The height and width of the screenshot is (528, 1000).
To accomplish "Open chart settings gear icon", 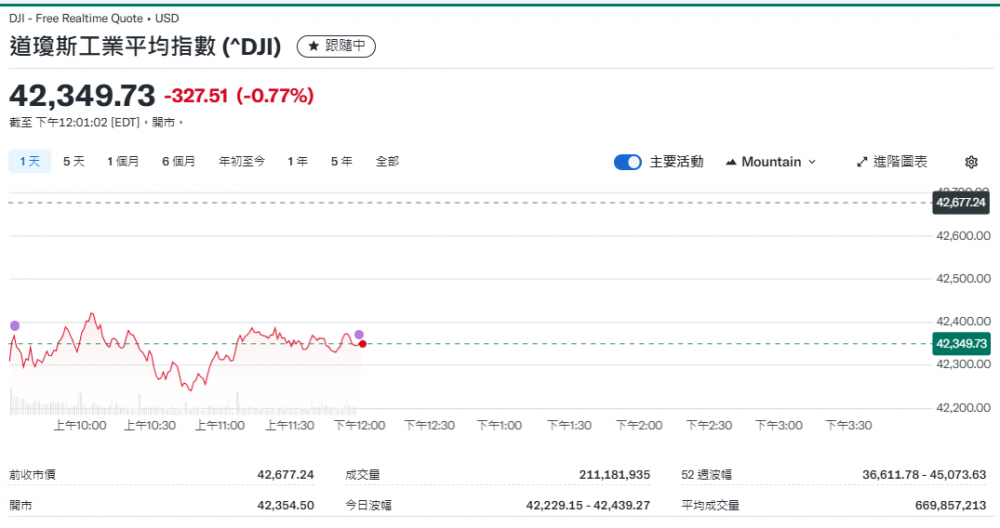I will [x=971, y=162].
